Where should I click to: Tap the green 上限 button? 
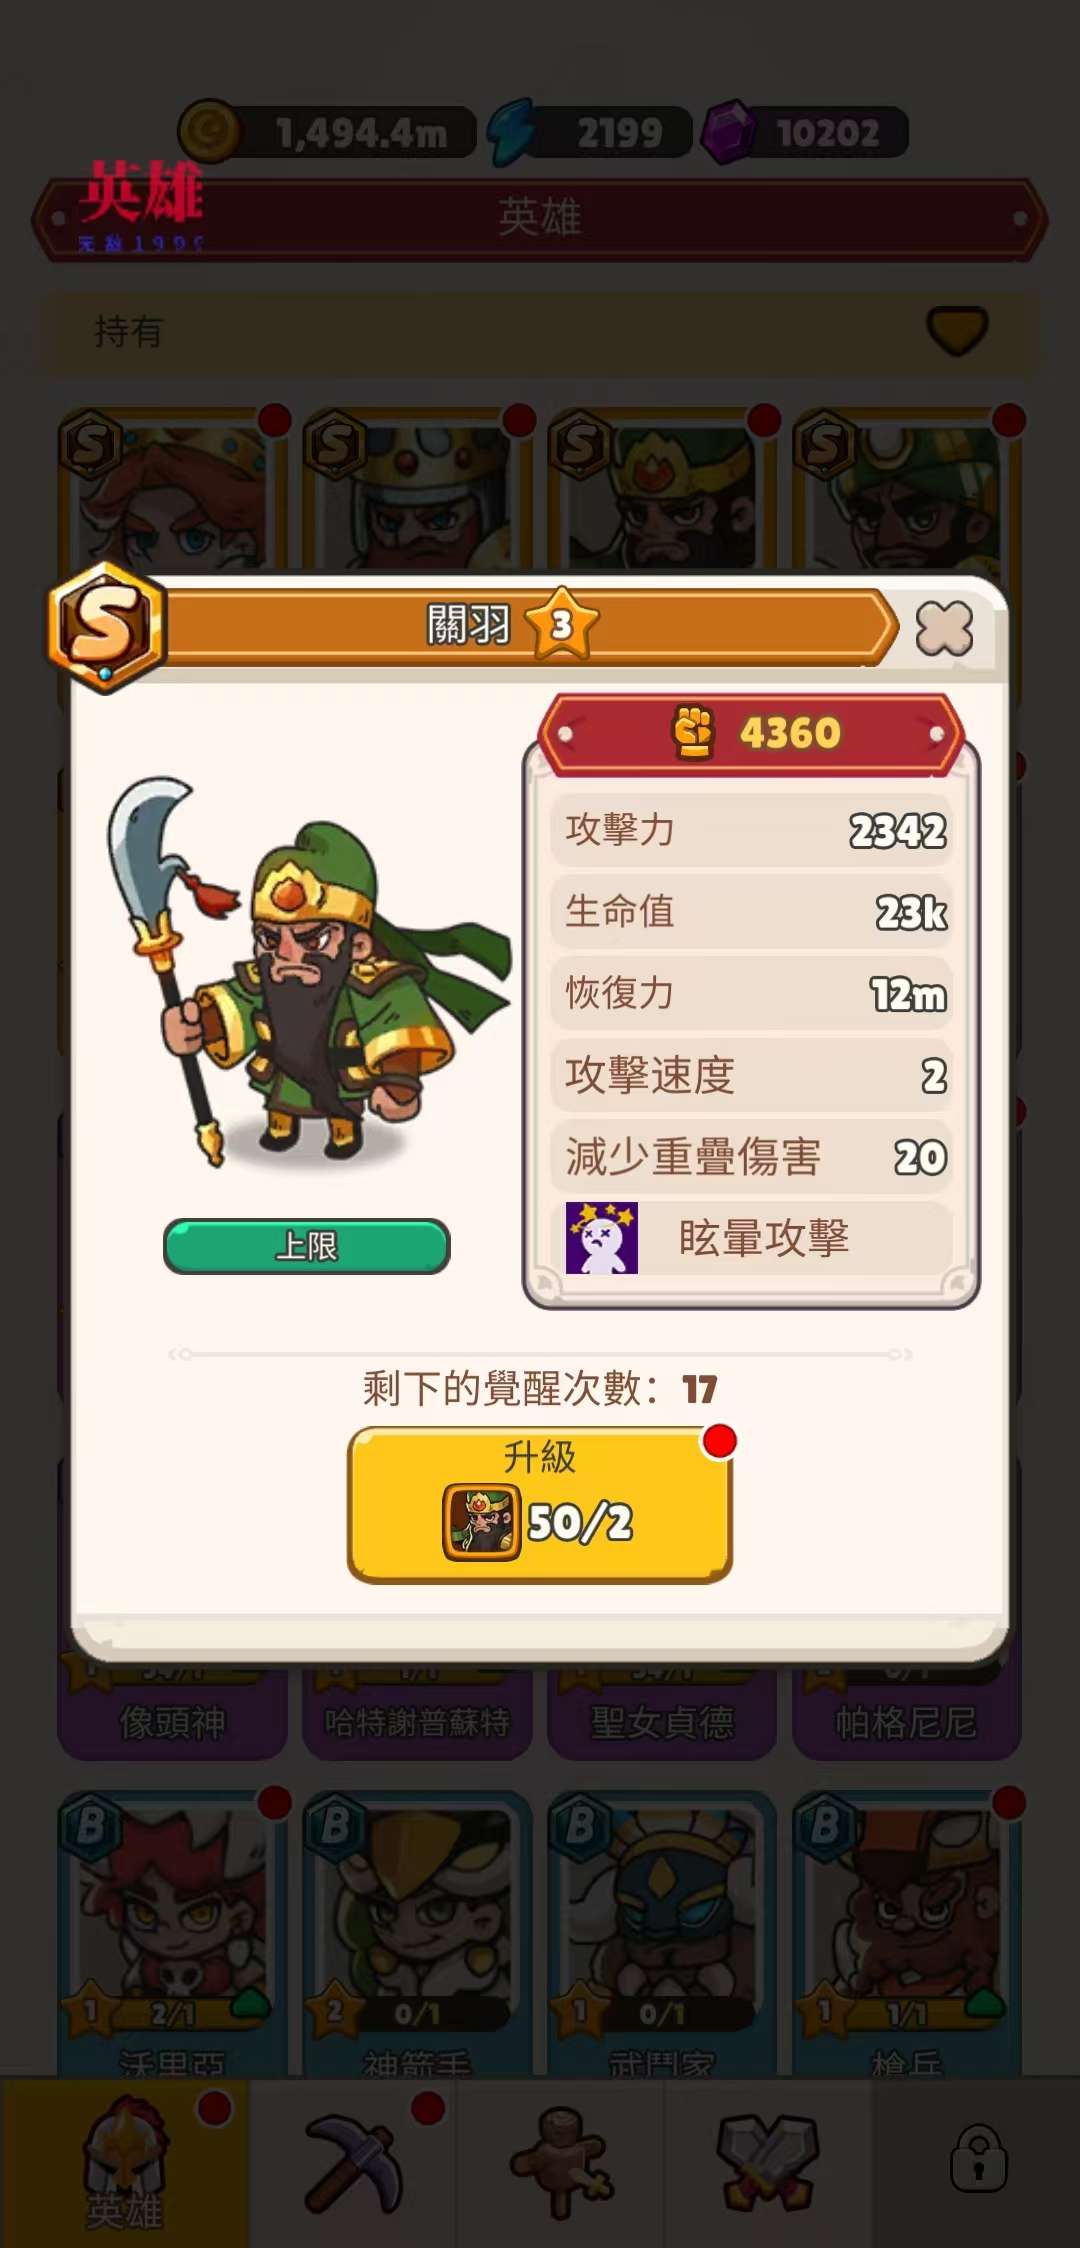tap(307, 1246)
